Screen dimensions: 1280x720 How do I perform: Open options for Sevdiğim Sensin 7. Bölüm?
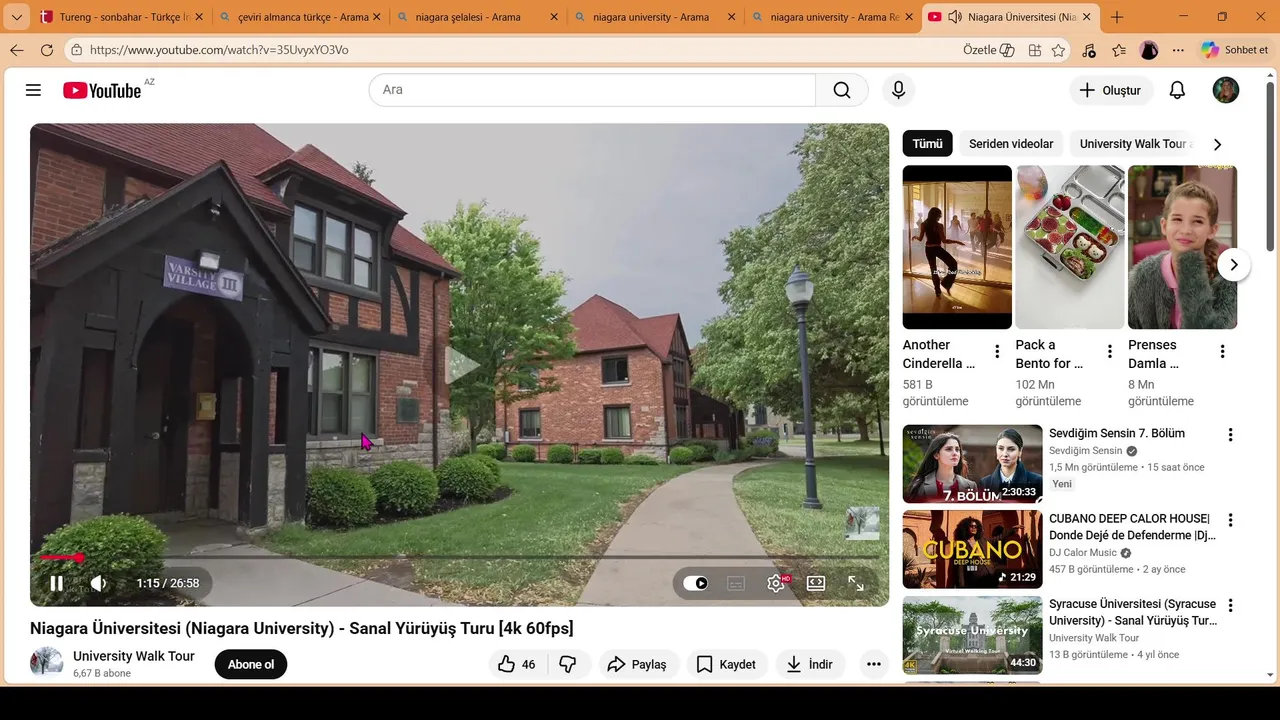click(1231, 435)
